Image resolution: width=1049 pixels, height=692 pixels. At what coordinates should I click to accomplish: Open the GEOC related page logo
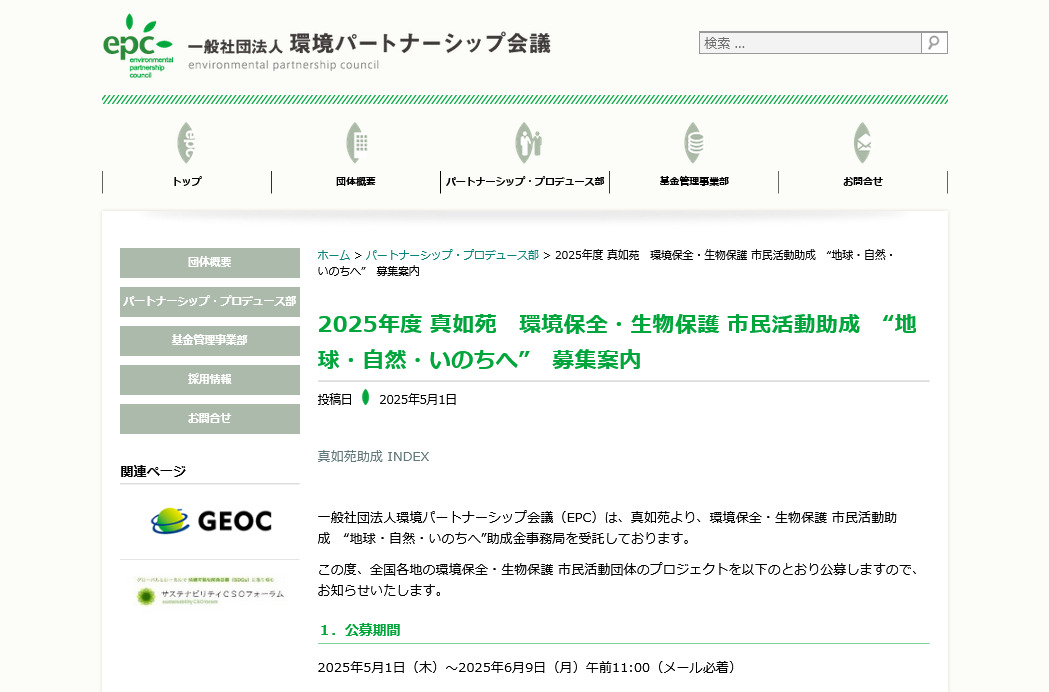pyautogui.click(x=209, y=520)
